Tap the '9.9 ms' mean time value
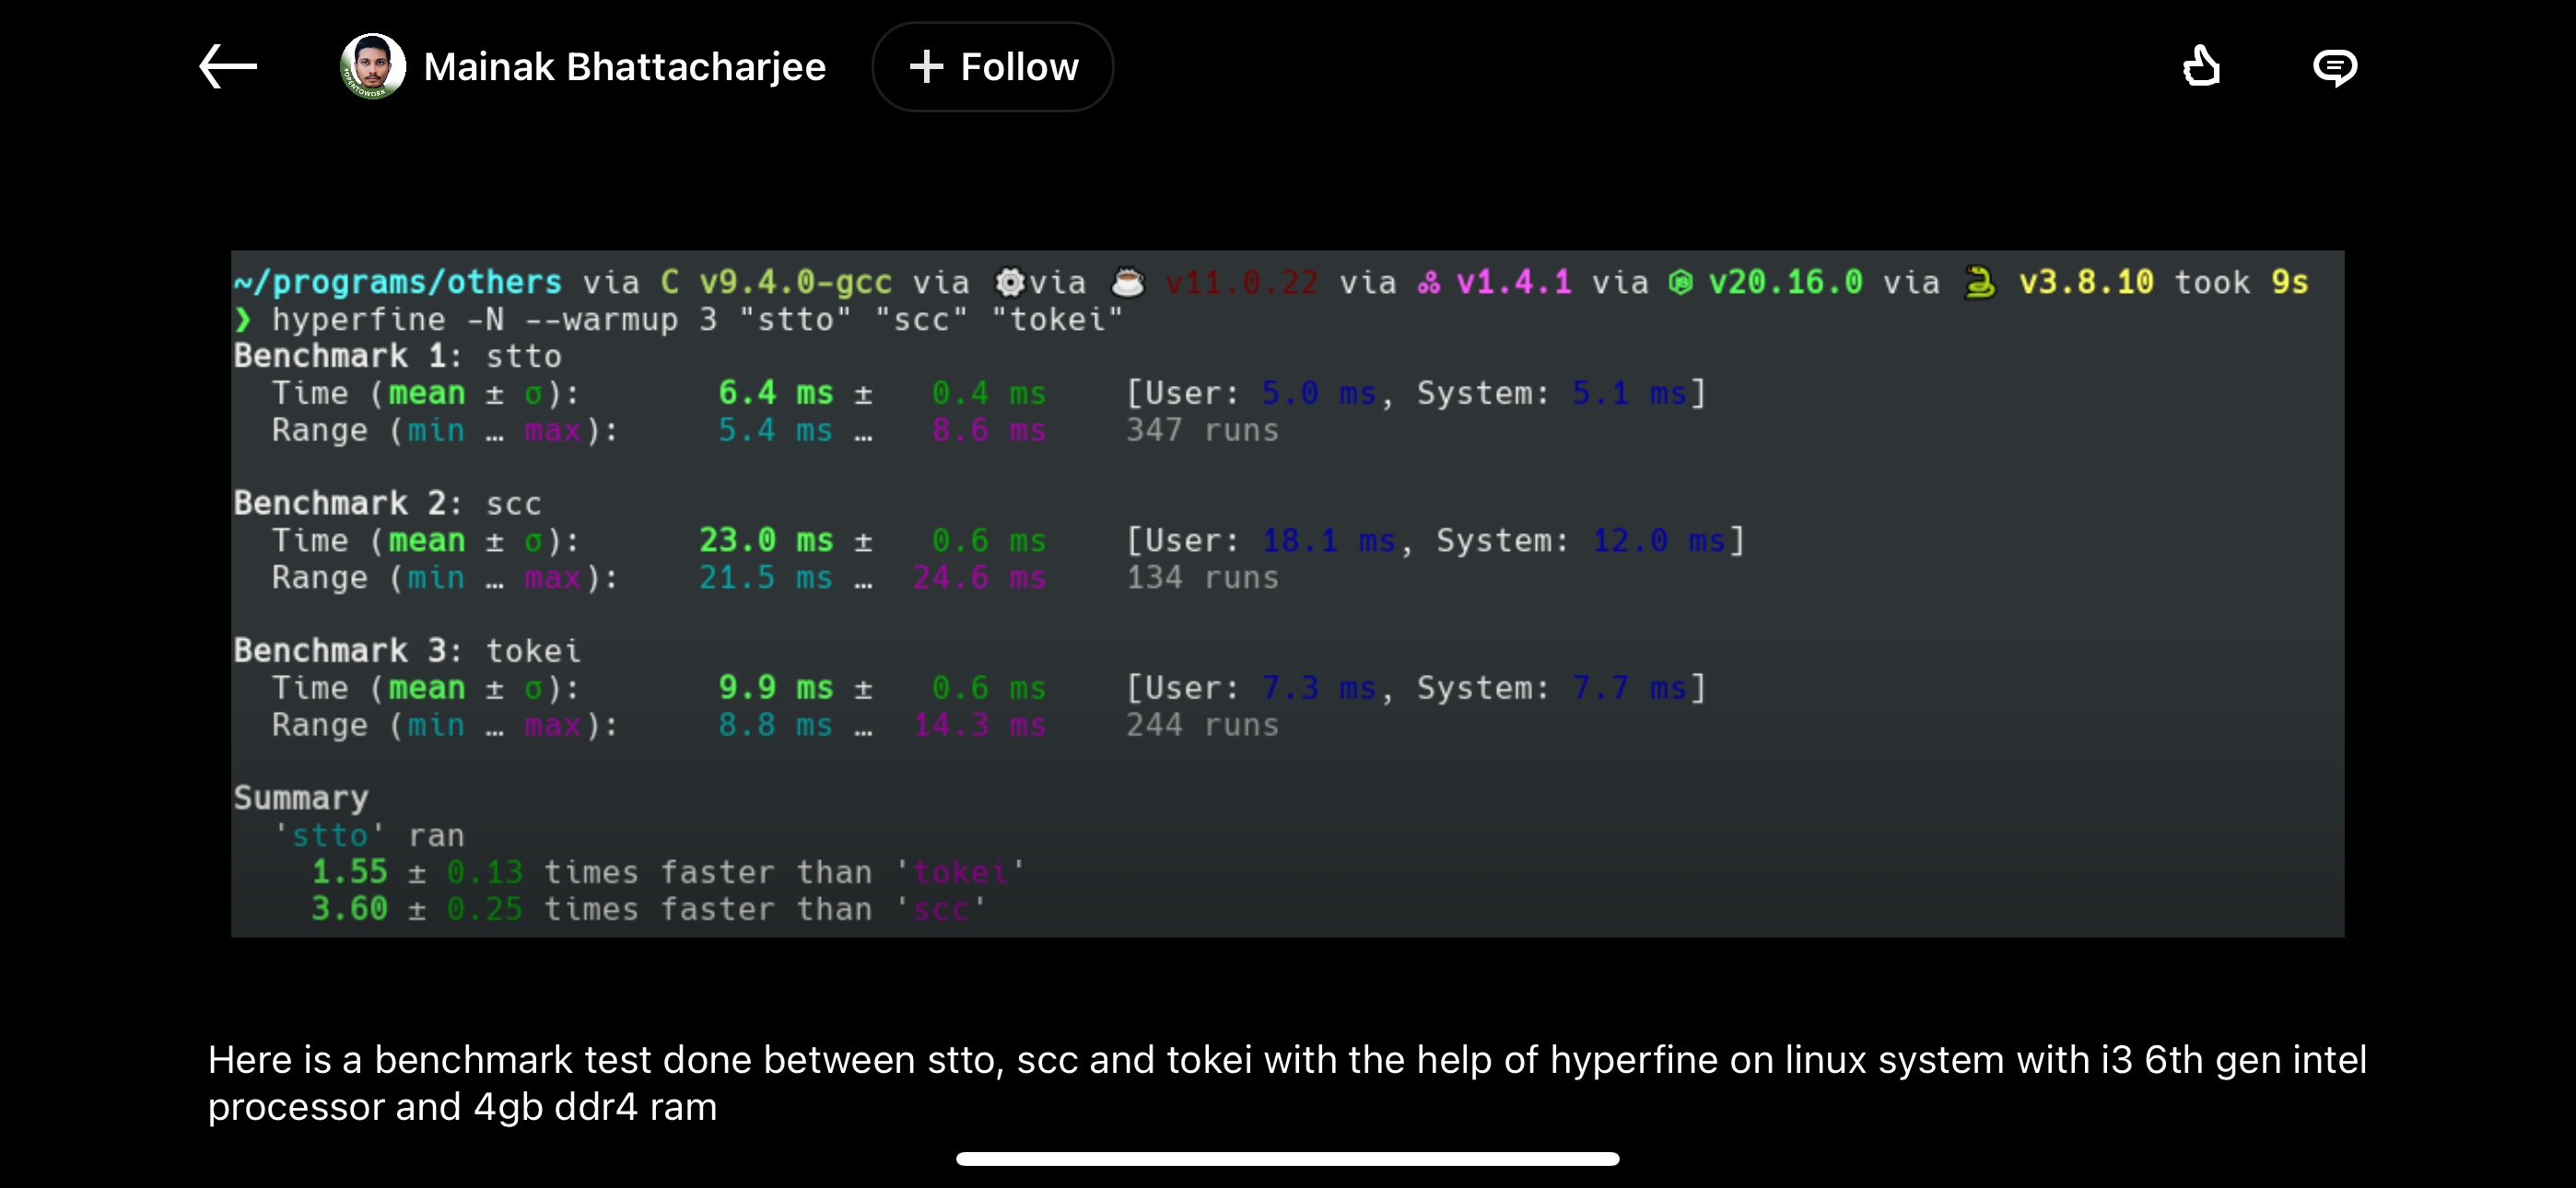Viewport: 2576px width, 1188px height. click(775, 688)
